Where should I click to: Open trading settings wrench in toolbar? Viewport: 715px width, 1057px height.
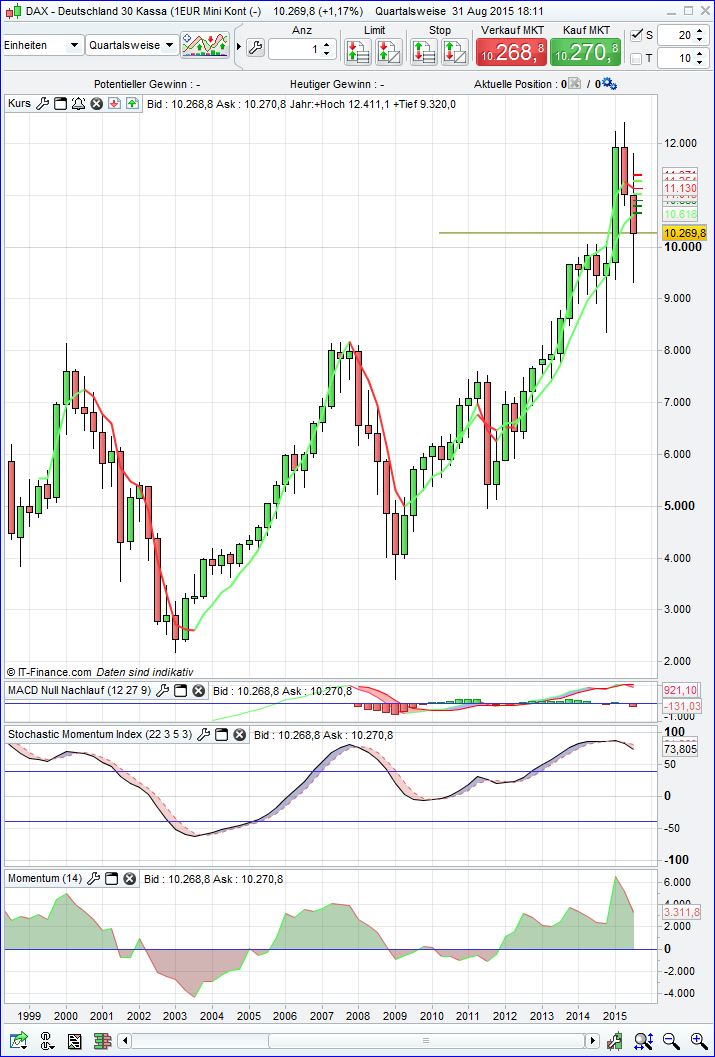[x=255, y=47]
